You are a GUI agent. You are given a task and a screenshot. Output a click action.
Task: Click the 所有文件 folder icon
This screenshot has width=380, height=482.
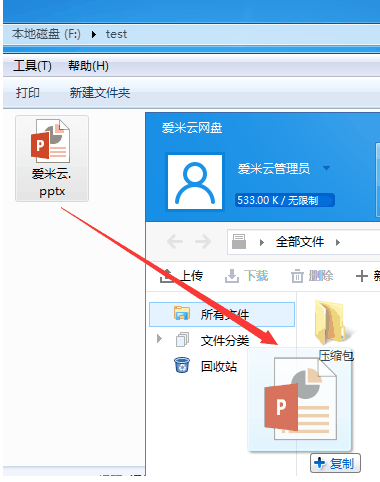(x=182, y=313)
